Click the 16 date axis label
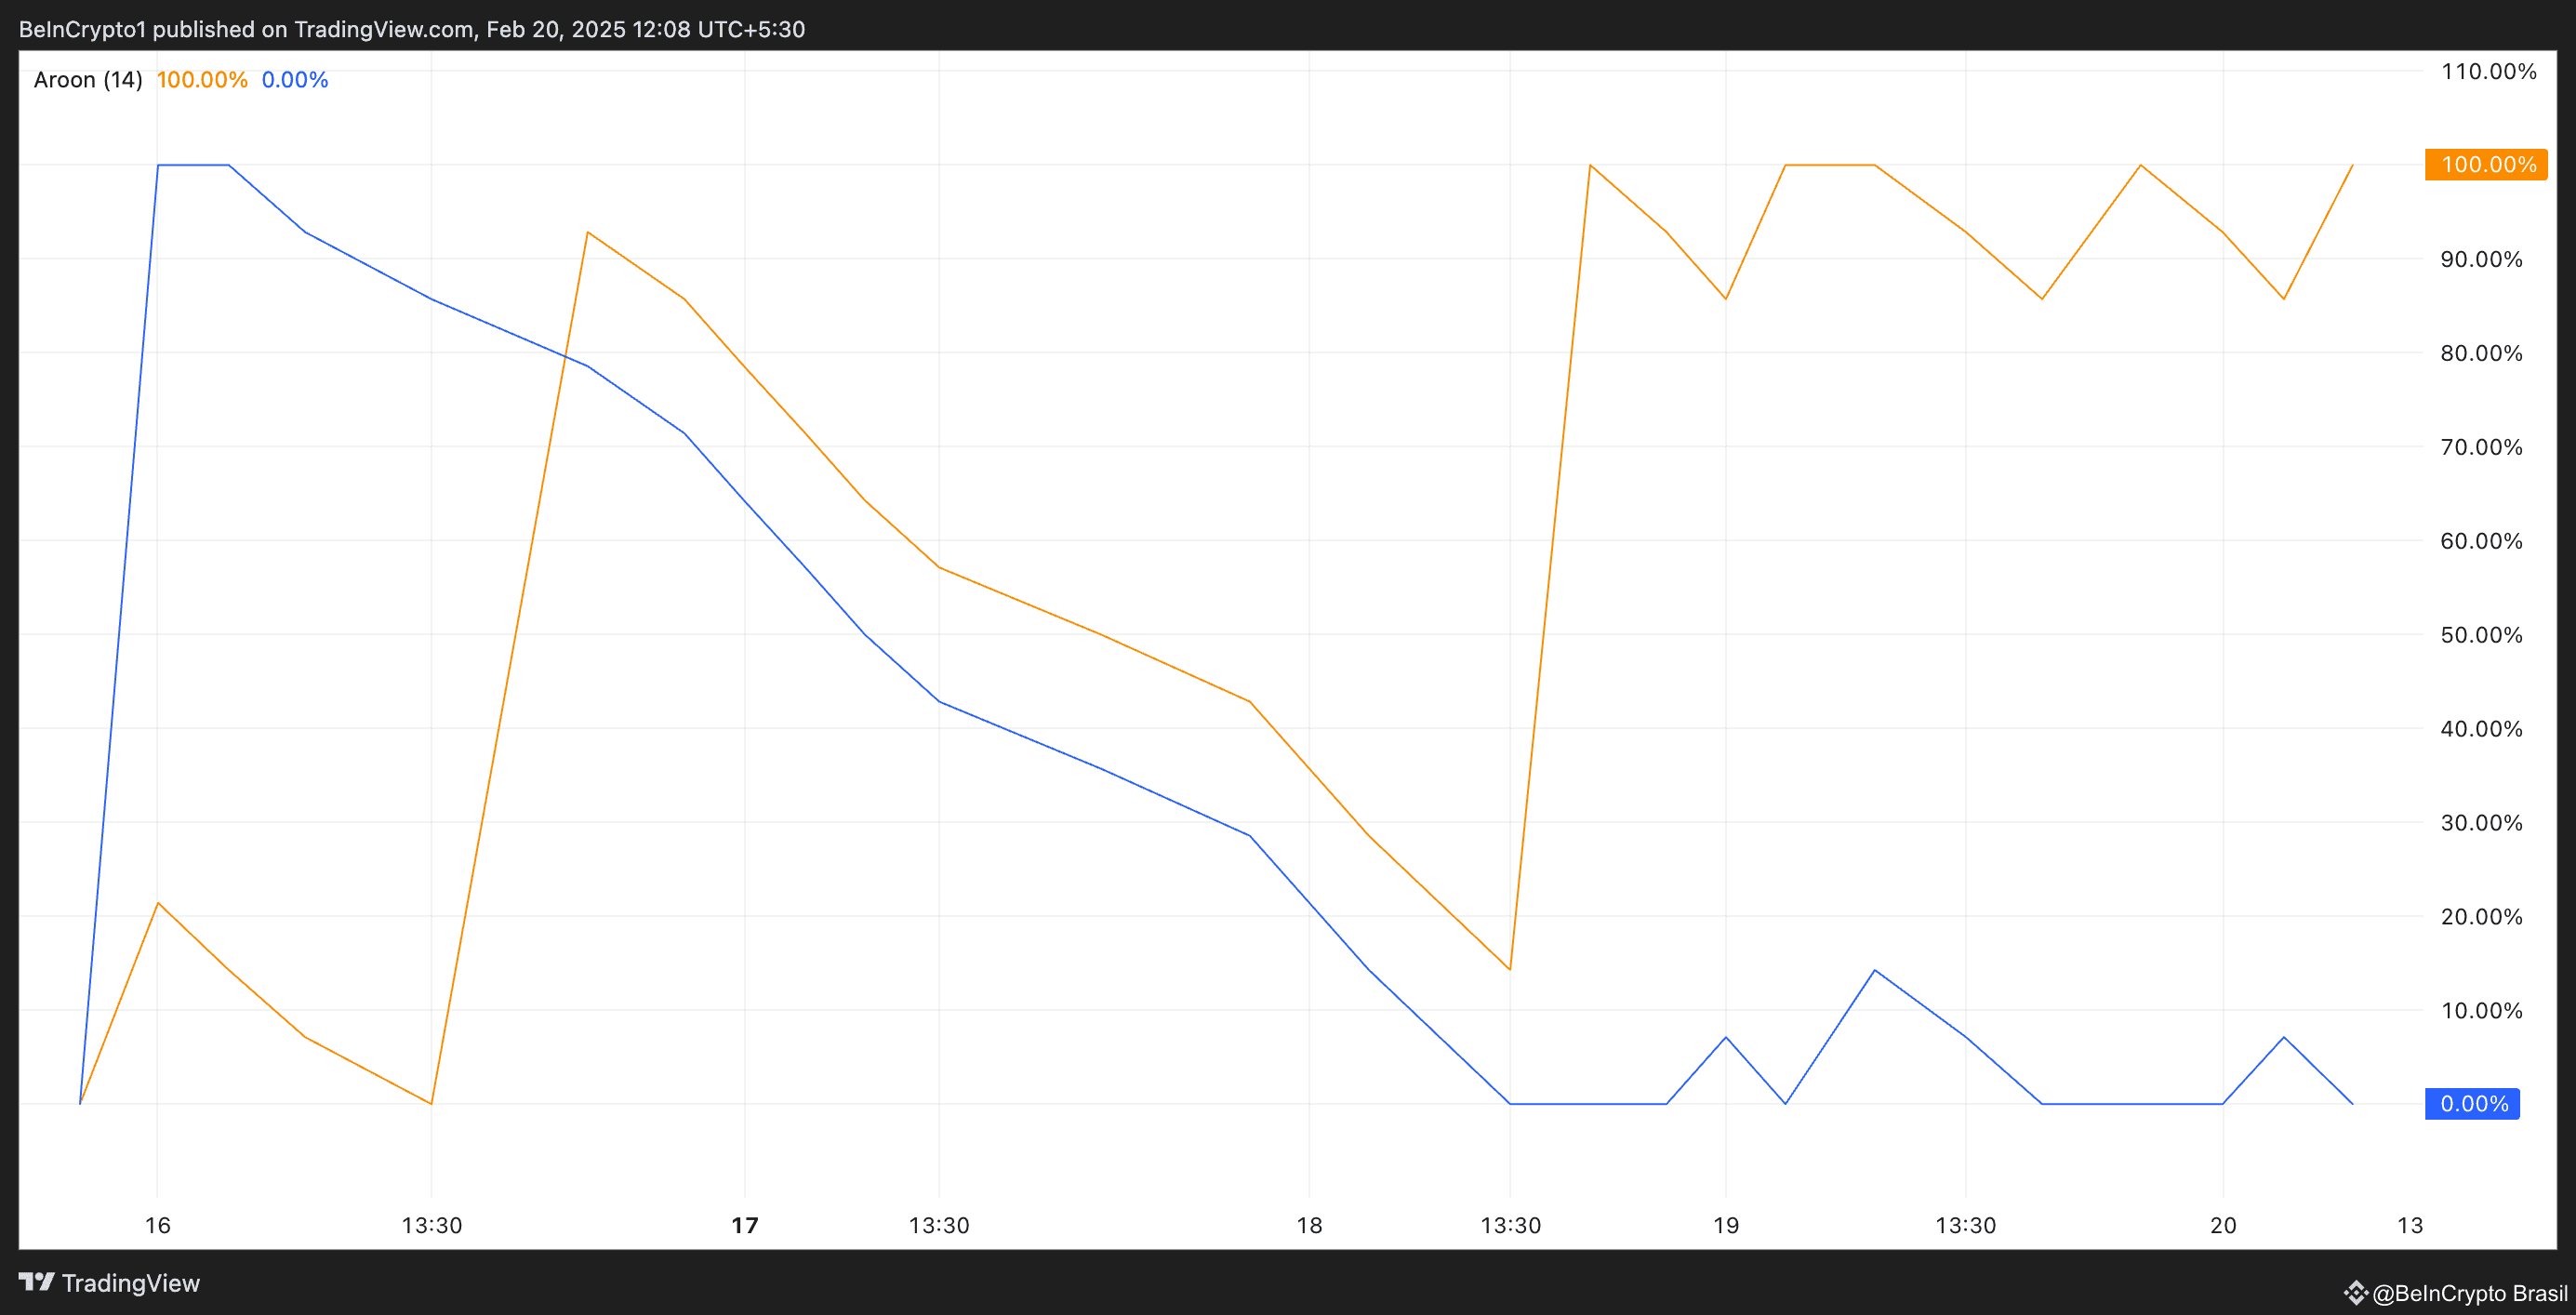Viewport: 2576px width, 1315px height. click(x=158, y=1225)
